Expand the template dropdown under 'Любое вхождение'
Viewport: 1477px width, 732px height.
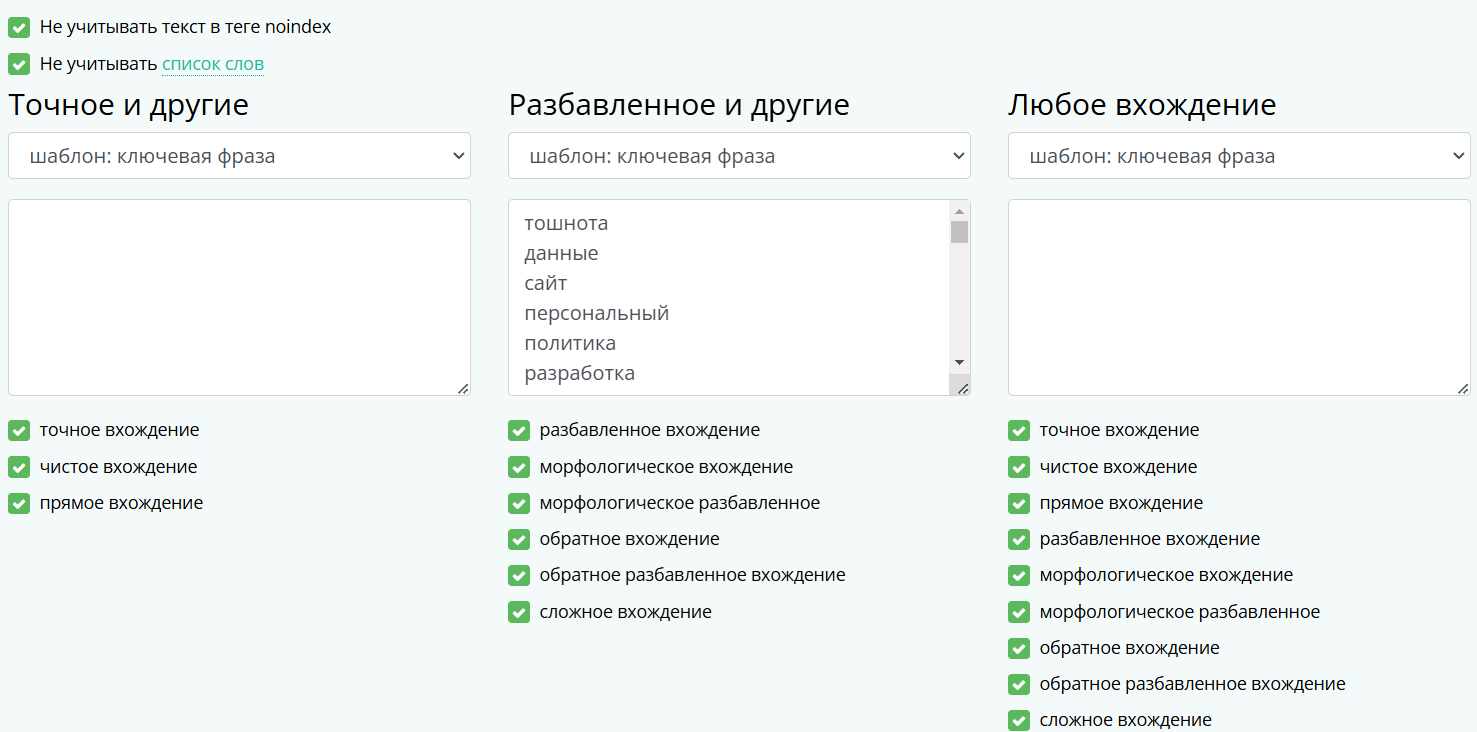tap(1239, 156)
